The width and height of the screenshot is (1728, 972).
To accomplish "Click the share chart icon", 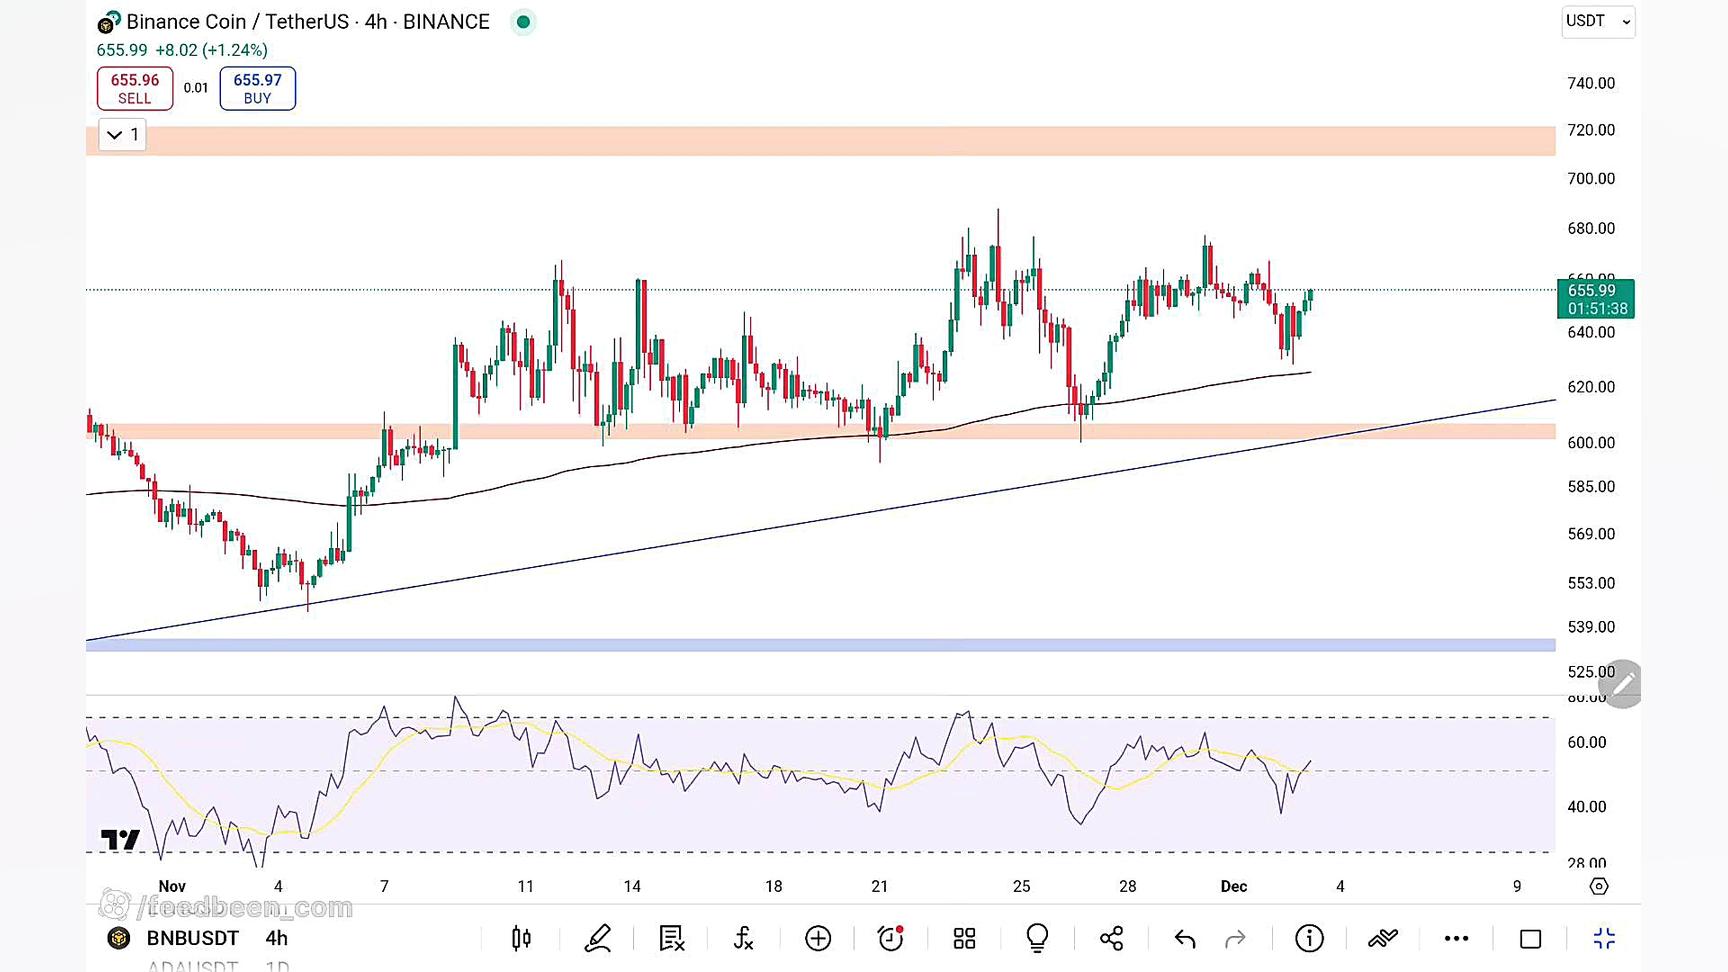I will [x=1111, y=938].
